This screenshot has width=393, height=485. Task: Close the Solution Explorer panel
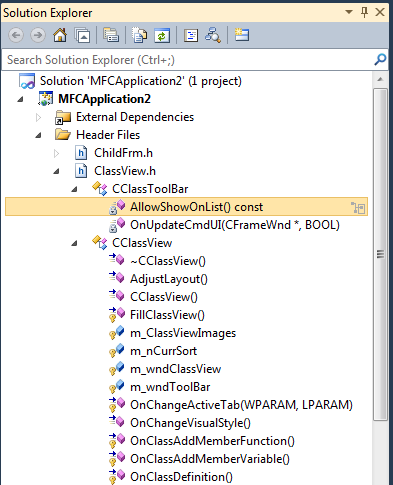(x=380, y=12)
